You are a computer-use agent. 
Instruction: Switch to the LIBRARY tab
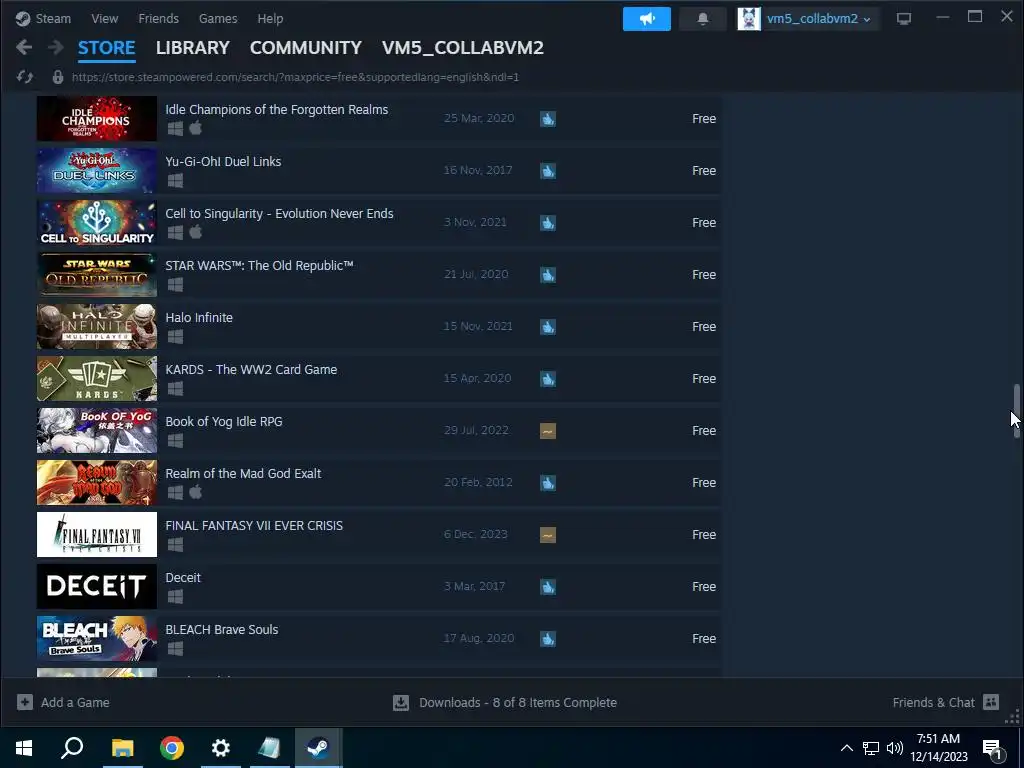tap(193, 48)
